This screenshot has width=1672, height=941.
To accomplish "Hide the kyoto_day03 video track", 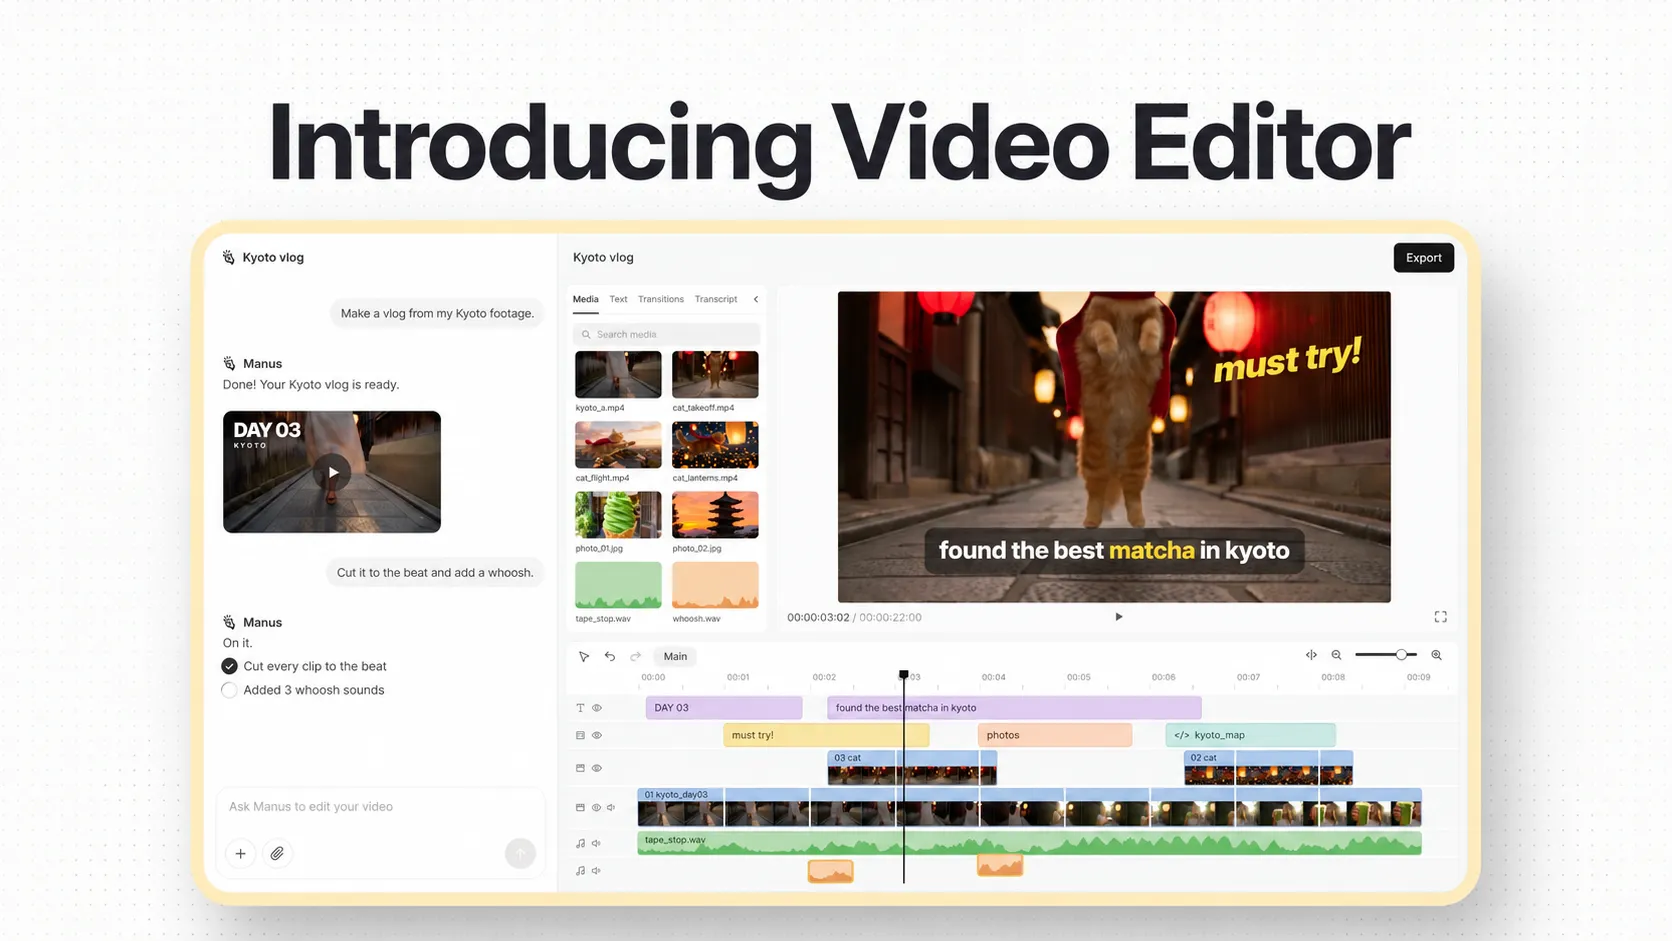I will 596,808.
